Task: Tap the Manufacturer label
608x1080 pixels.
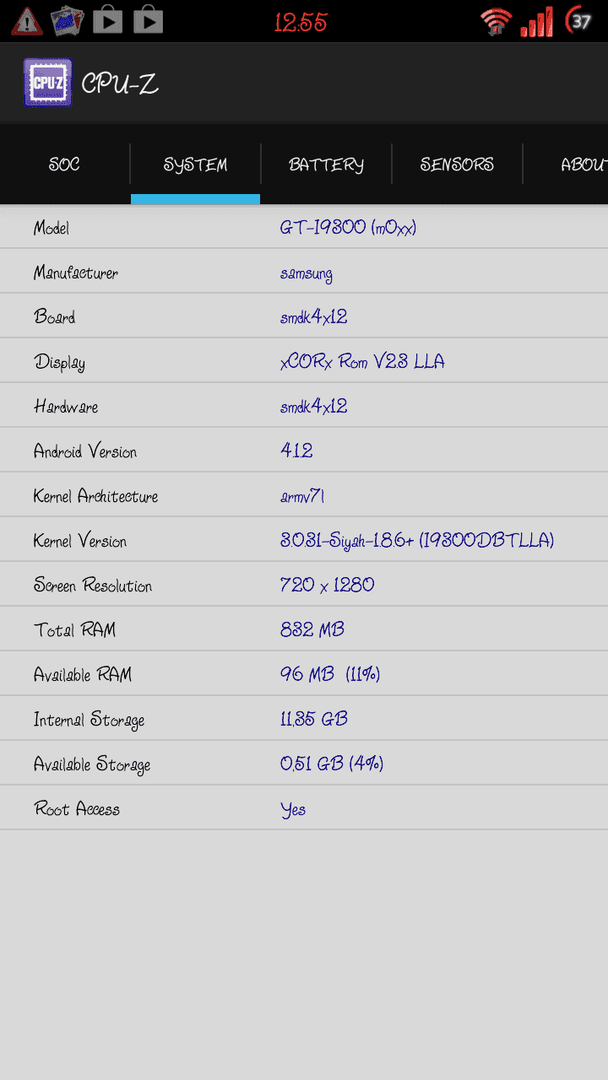Action: click(x=76, y=273)
